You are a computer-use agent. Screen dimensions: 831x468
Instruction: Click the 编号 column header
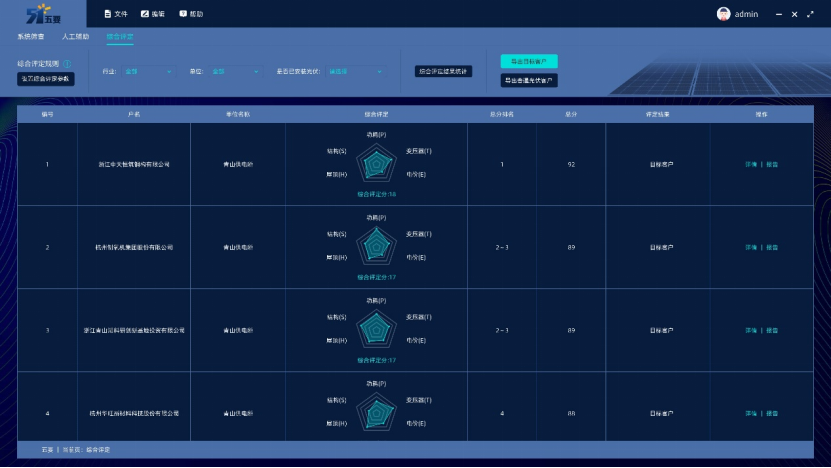(x=47, y=114)
